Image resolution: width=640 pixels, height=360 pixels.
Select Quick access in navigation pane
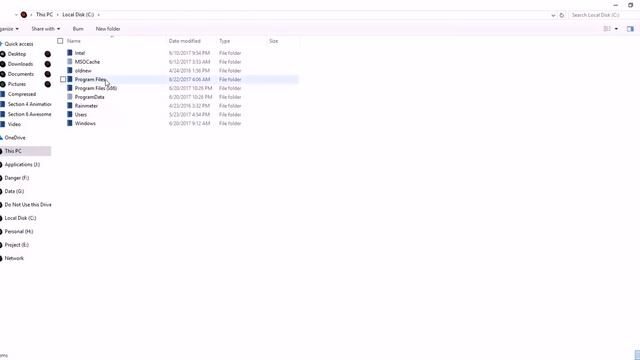tap(19, 44)
